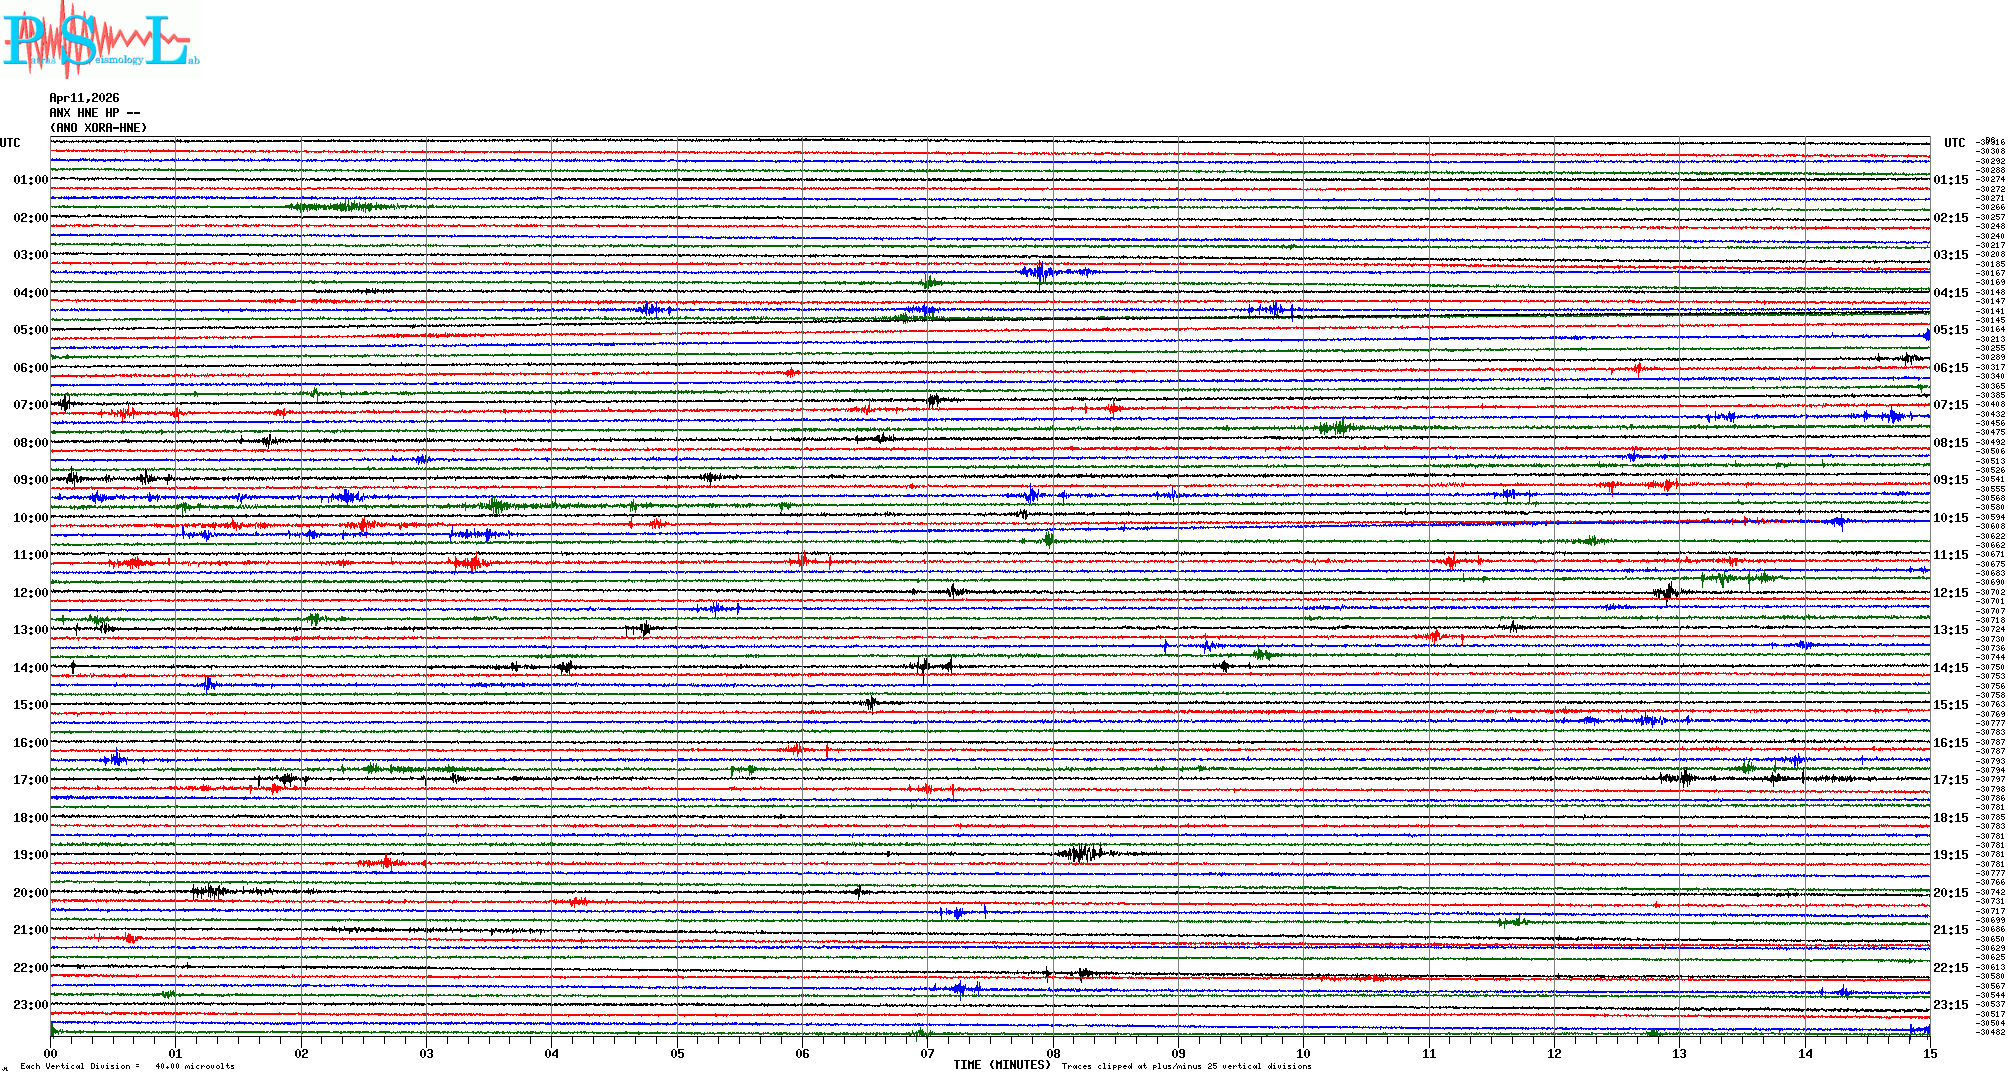Click minute tick 08 on bottom axis

point(1053,1053)
